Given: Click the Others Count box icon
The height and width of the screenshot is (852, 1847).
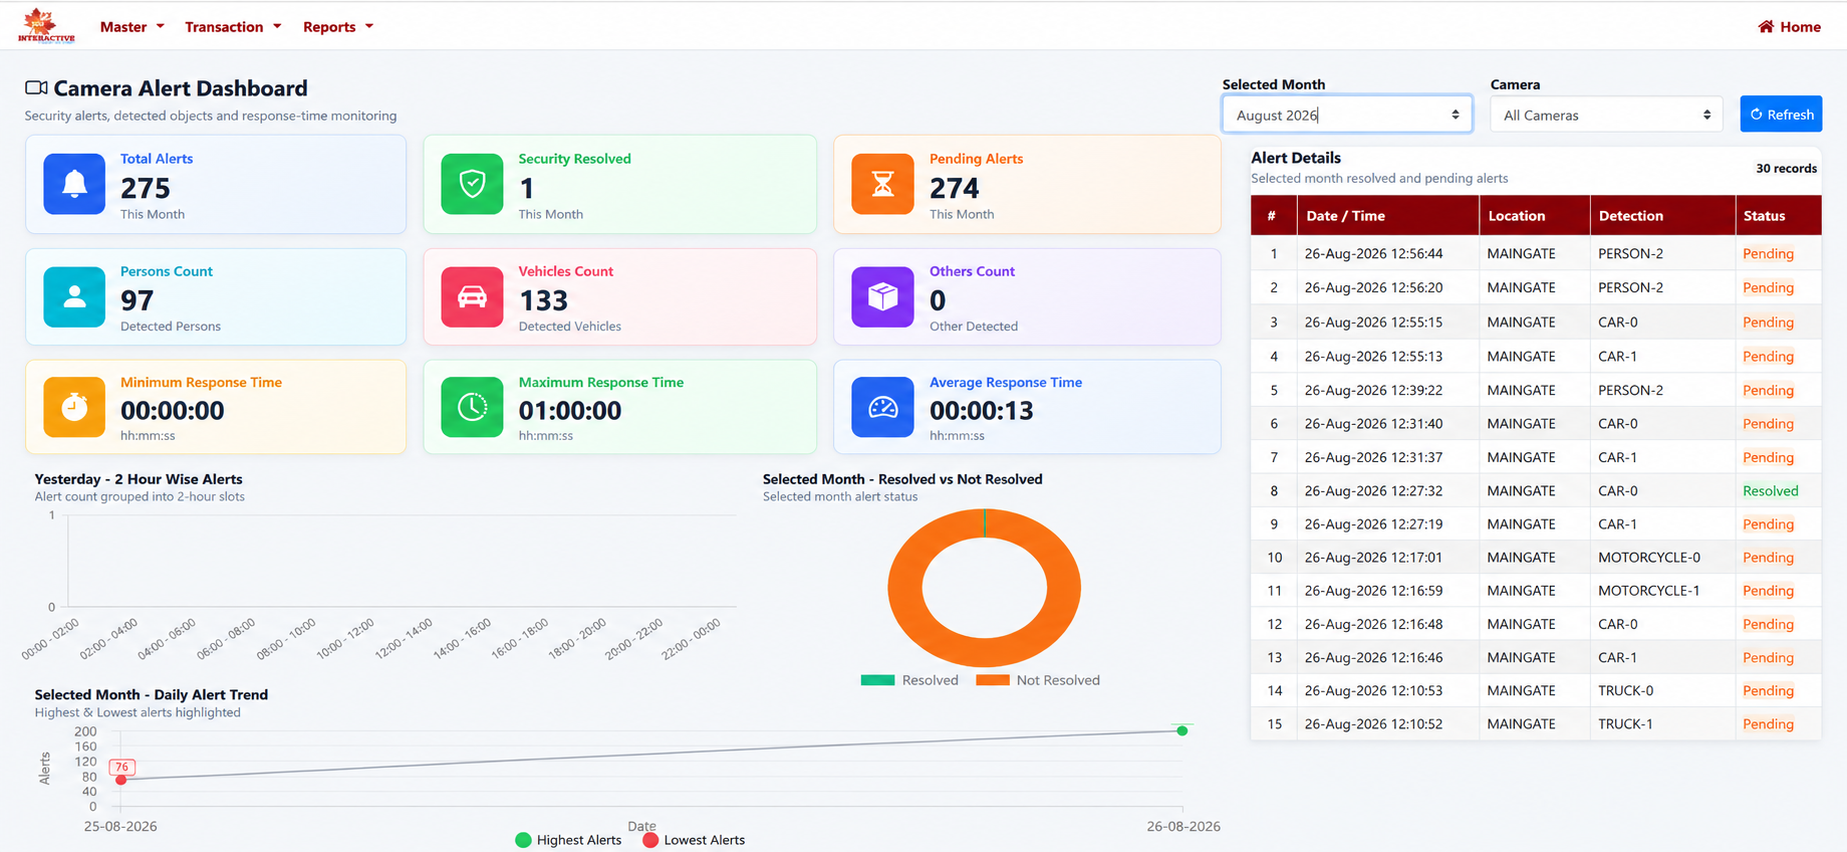Looking at the screenshot, I should (x=883, y=297).
